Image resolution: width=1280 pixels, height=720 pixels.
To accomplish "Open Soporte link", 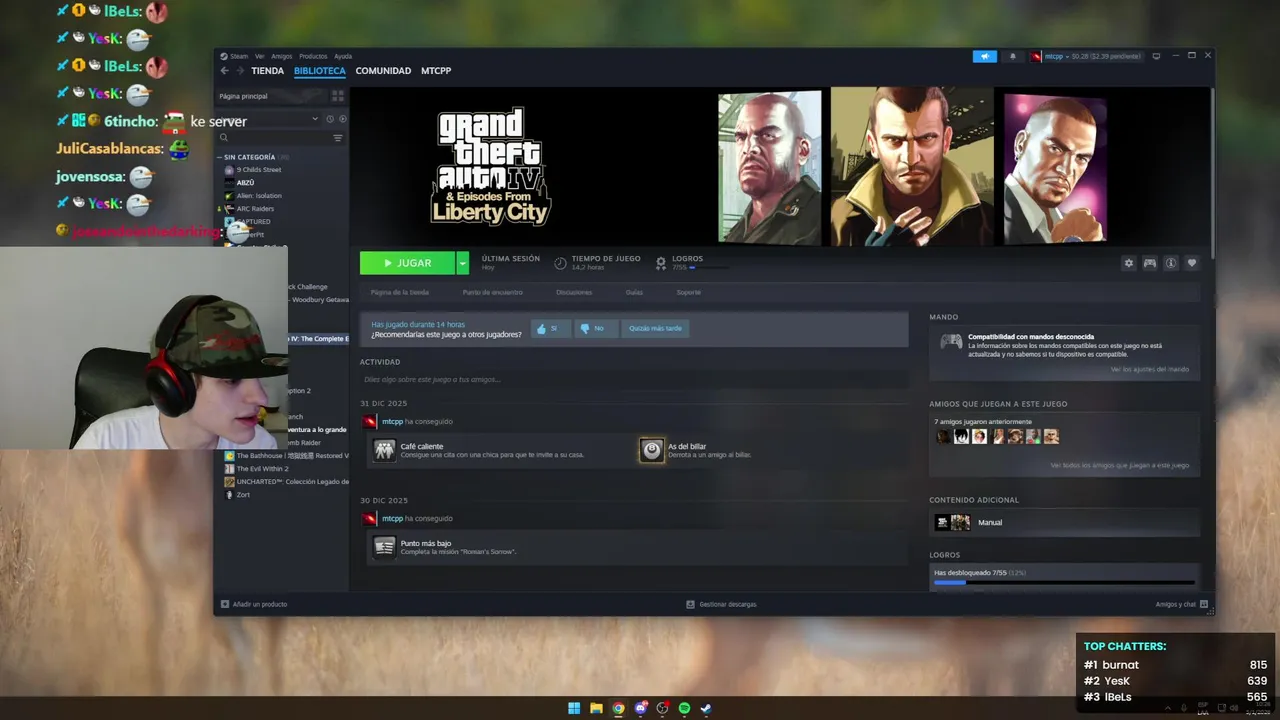I will pyautogui.click(x=689, y=292).
